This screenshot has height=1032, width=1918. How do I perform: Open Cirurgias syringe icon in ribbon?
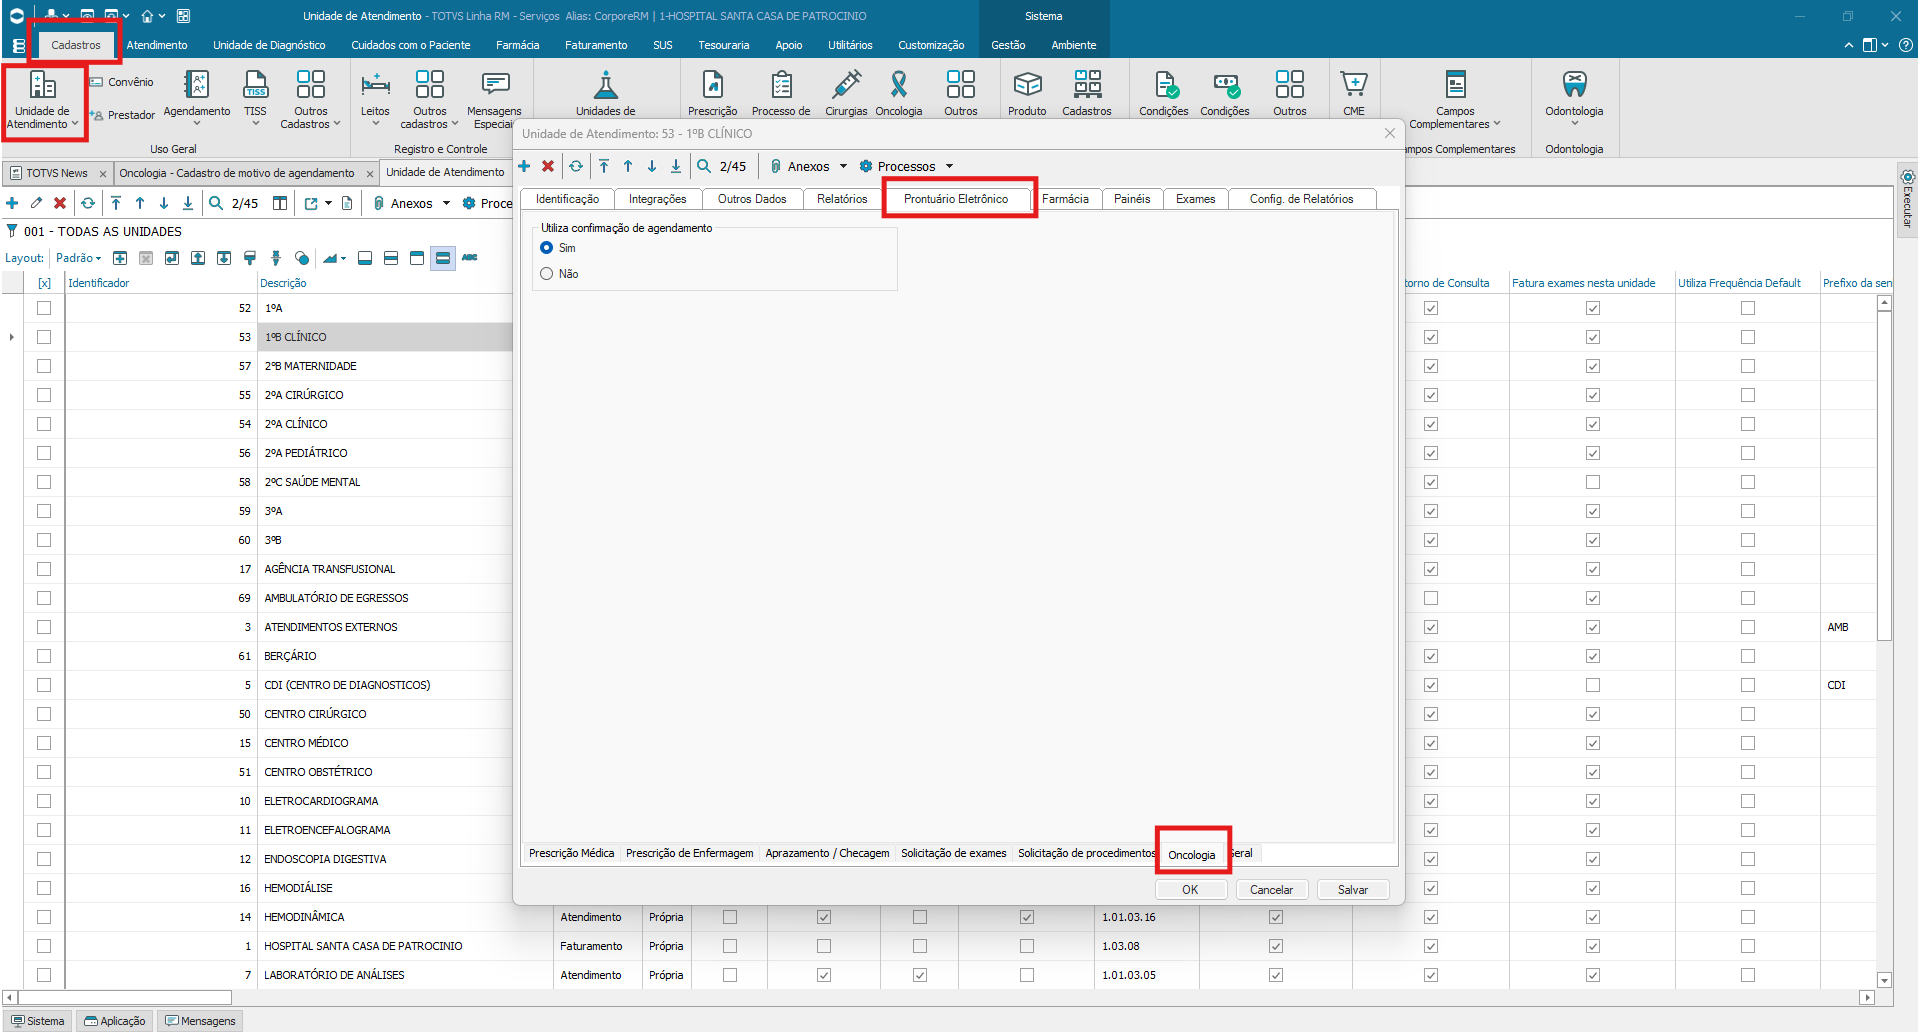[x=846, y=94]
